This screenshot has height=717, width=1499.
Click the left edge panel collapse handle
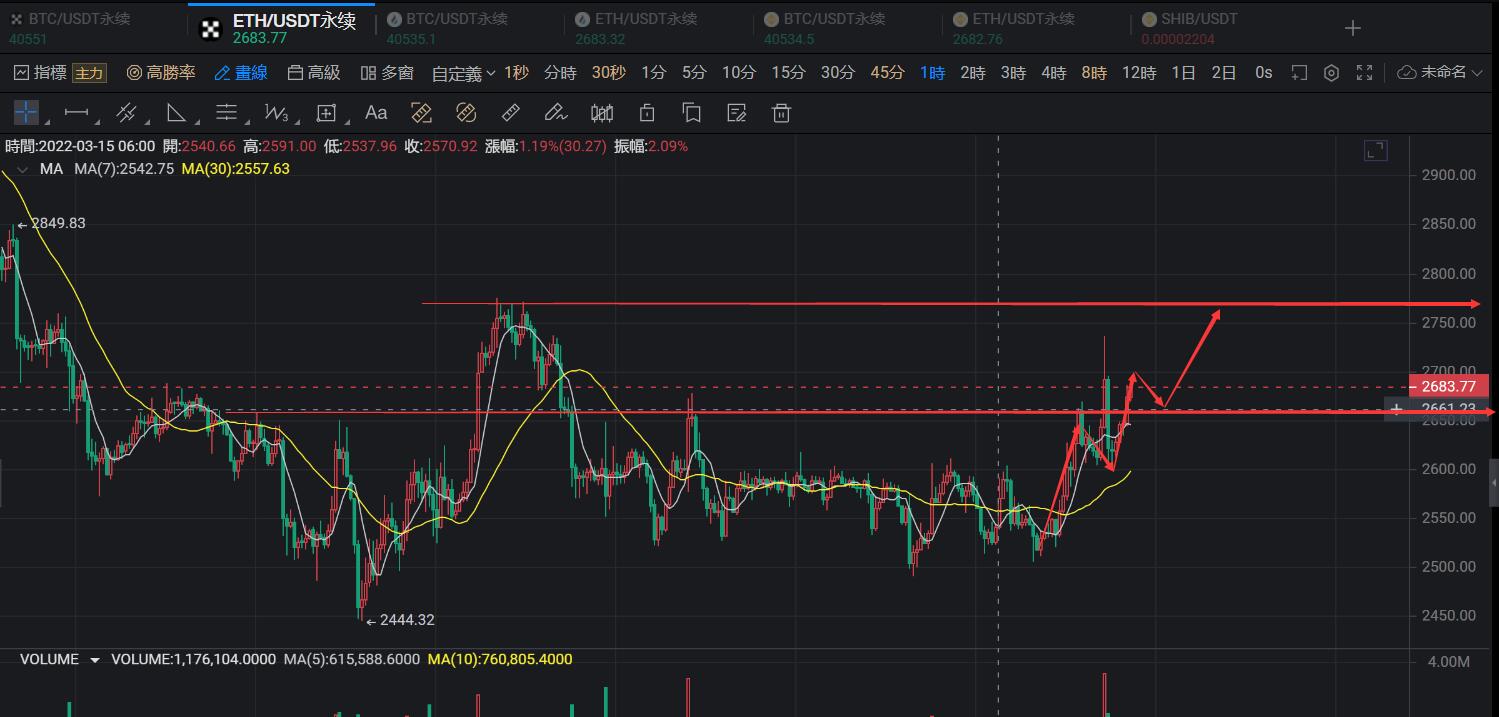[x=3, y=482]
